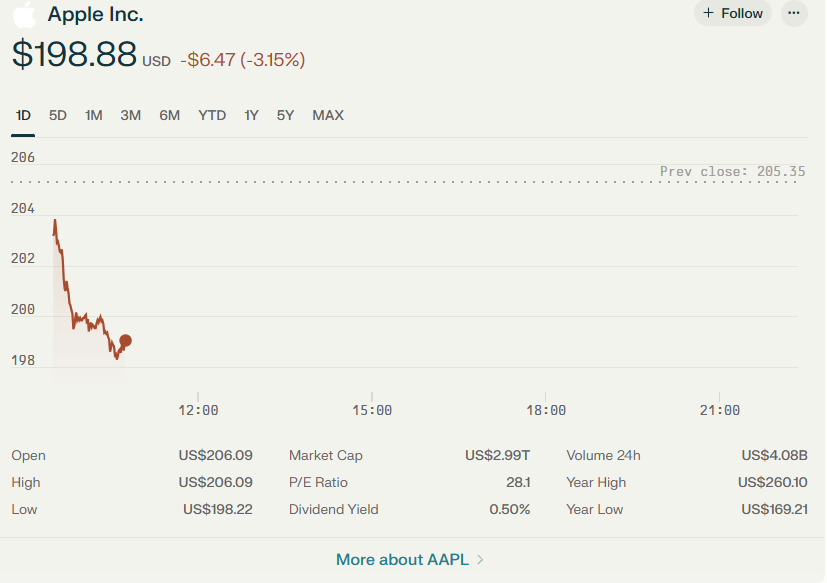This screenshot has width=827, height=583.
Task: Click the 206 price axis label
Action: coord(23,157)
